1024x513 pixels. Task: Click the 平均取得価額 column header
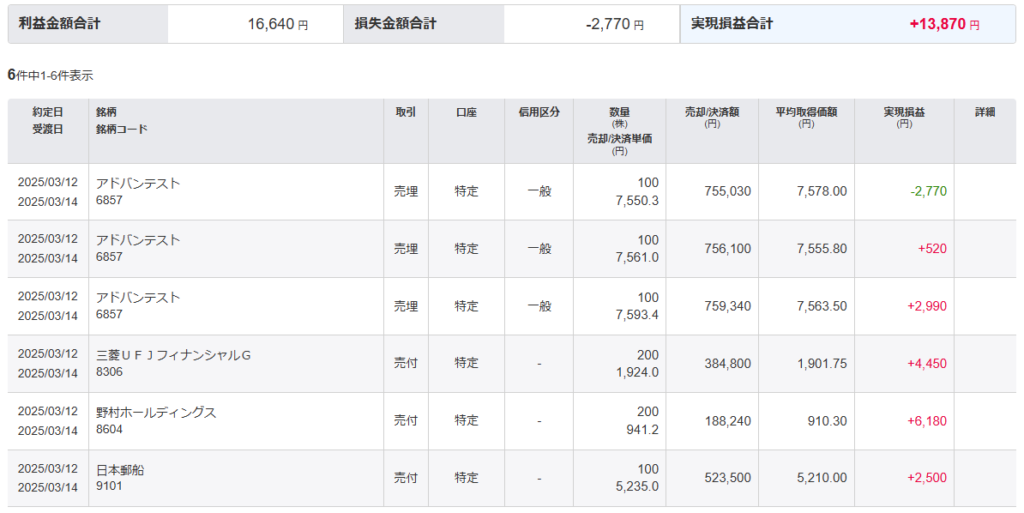tap(806, 117)
